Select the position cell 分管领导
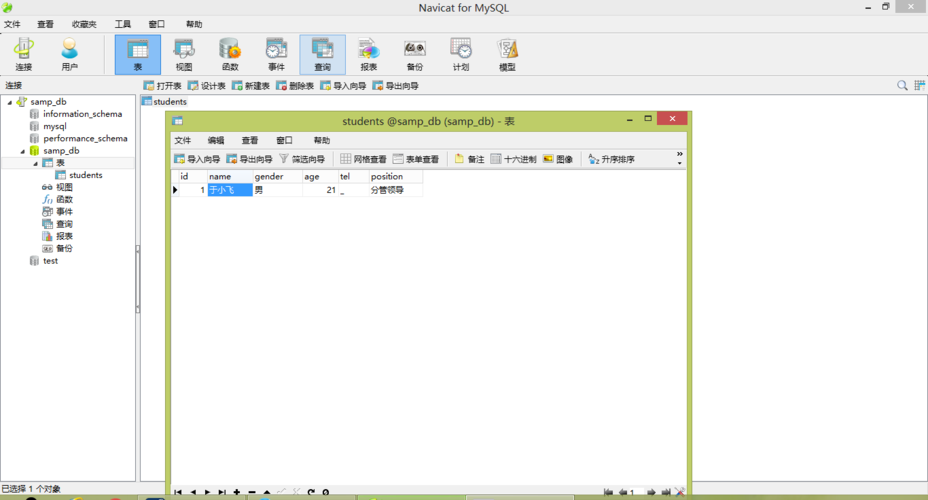The image size is (928, 500). [x=396, y=190]
